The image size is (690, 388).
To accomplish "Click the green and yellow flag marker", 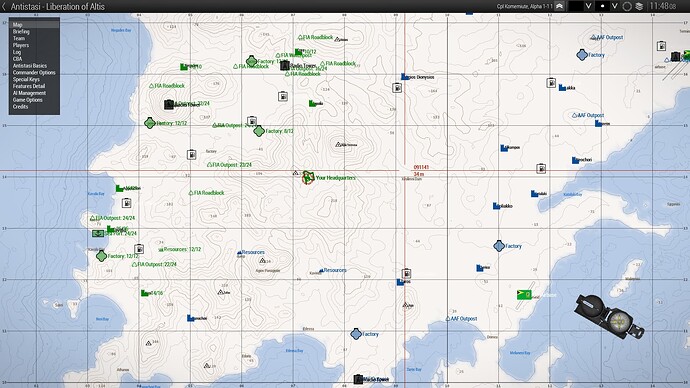I will click(x=524, y=295).
